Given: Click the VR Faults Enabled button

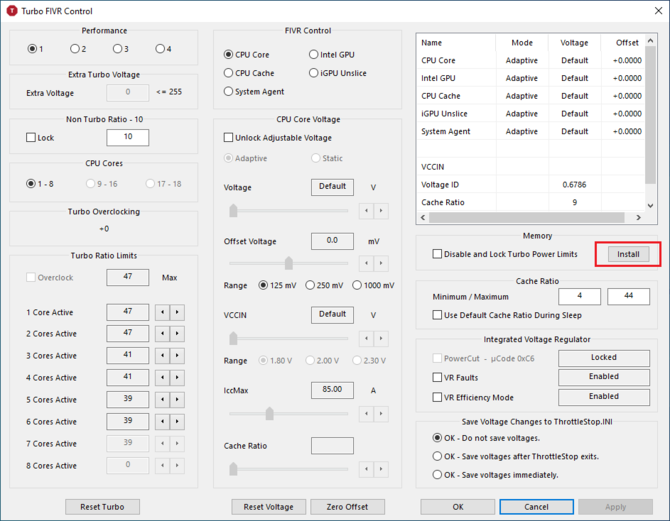Looking at the screenshot, I should (604, 377).
